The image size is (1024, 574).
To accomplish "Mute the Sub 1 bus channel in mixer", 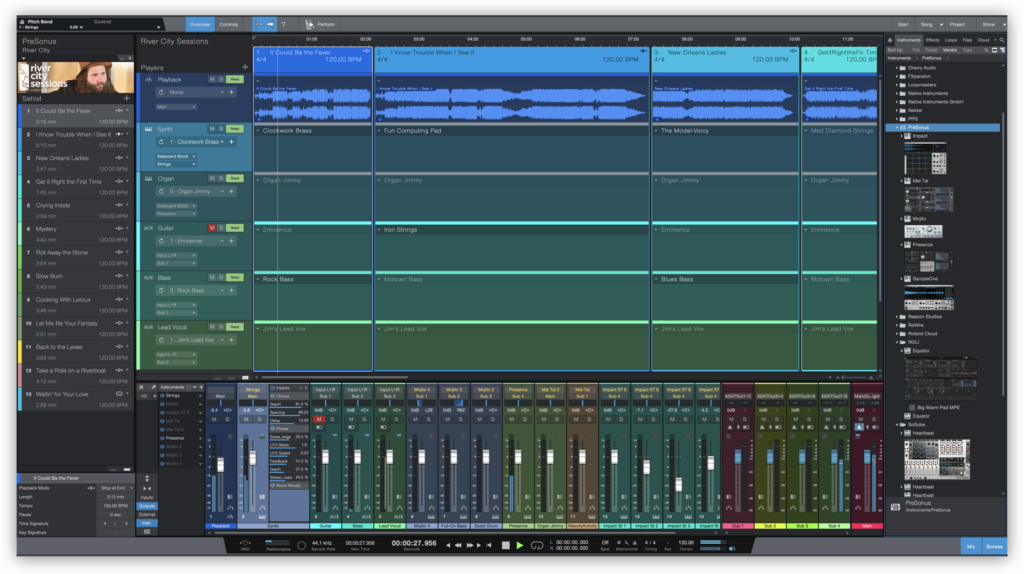I will pos(731,419).
